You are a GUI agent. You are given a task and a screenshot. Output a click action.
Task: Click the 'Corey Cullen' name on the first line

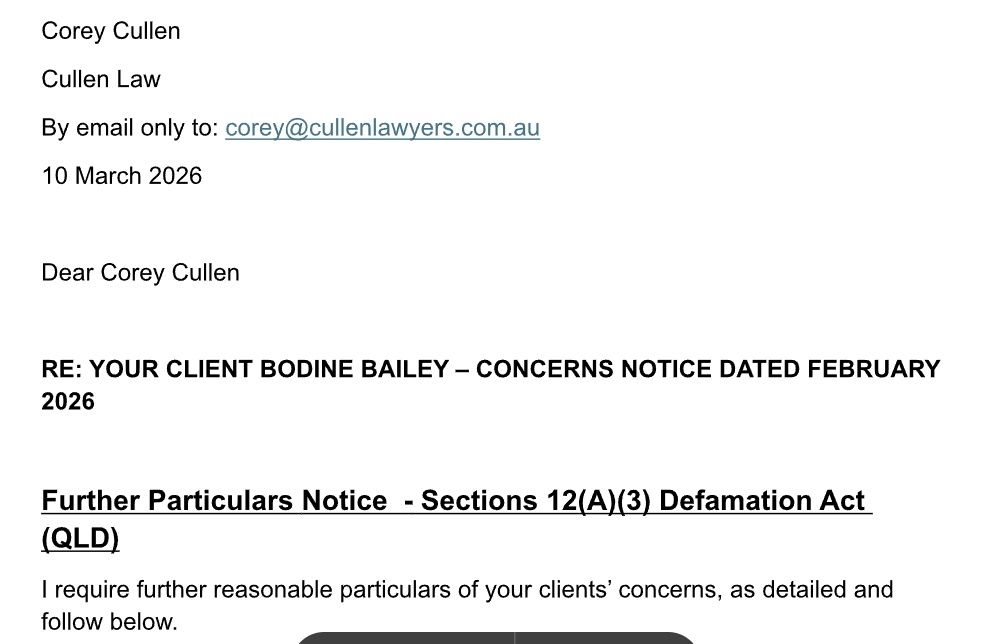click(x=111, y=31)
